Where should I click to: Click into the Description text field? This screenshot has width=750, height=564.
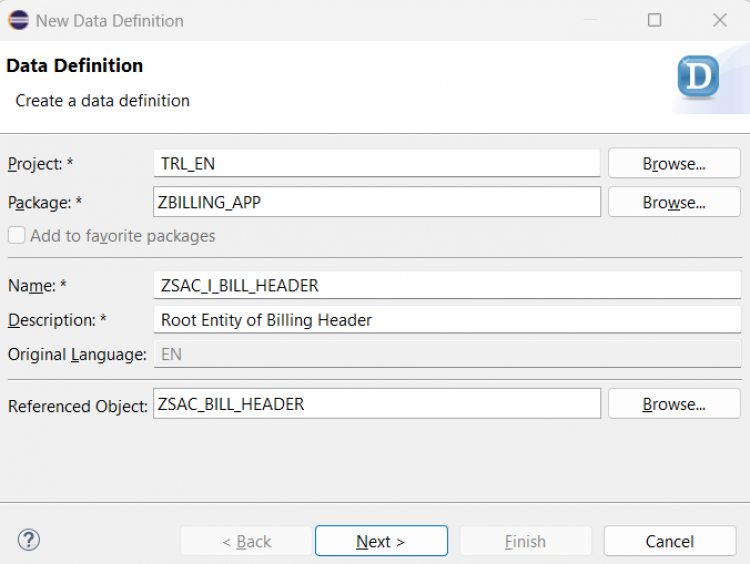click(x=446, y=320)
